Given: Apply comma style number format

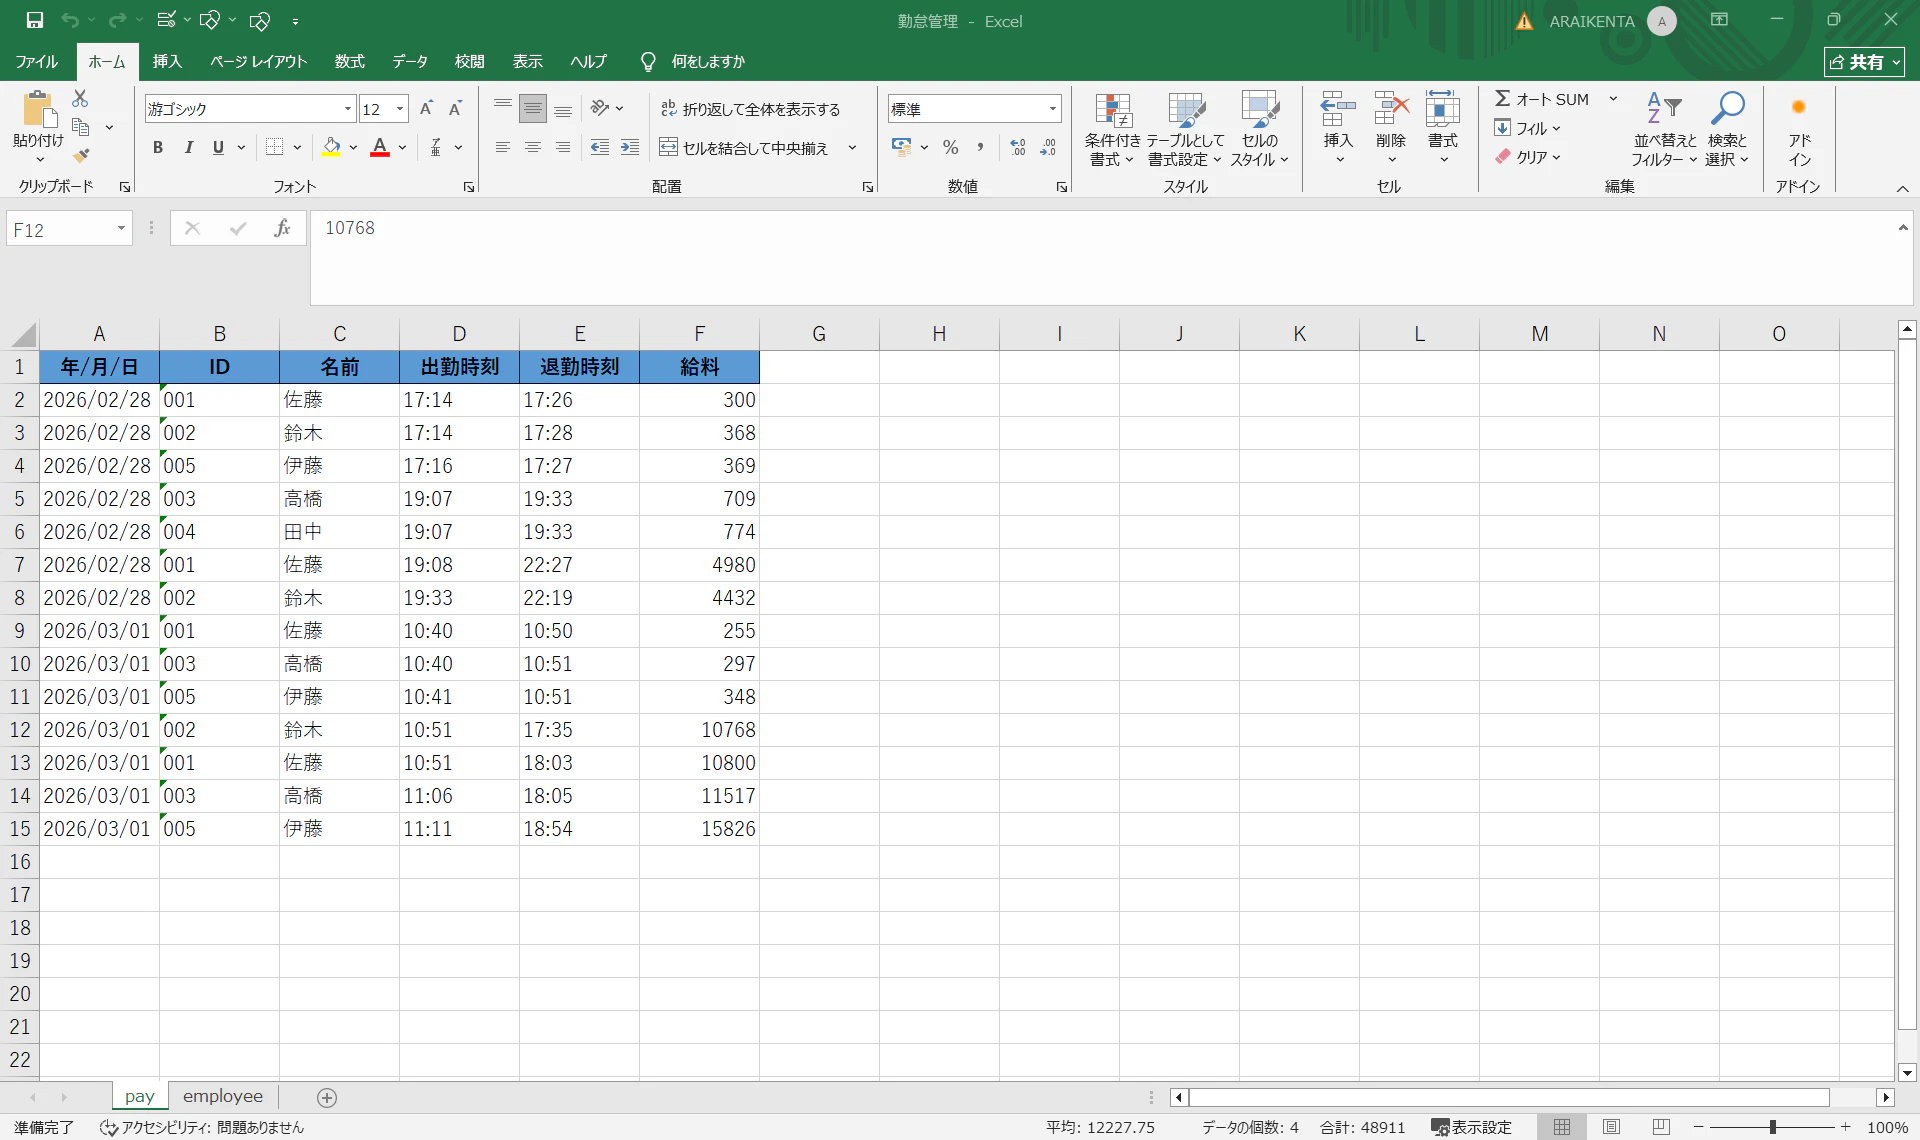Looking at the screenshot, I should pos(980,147).
